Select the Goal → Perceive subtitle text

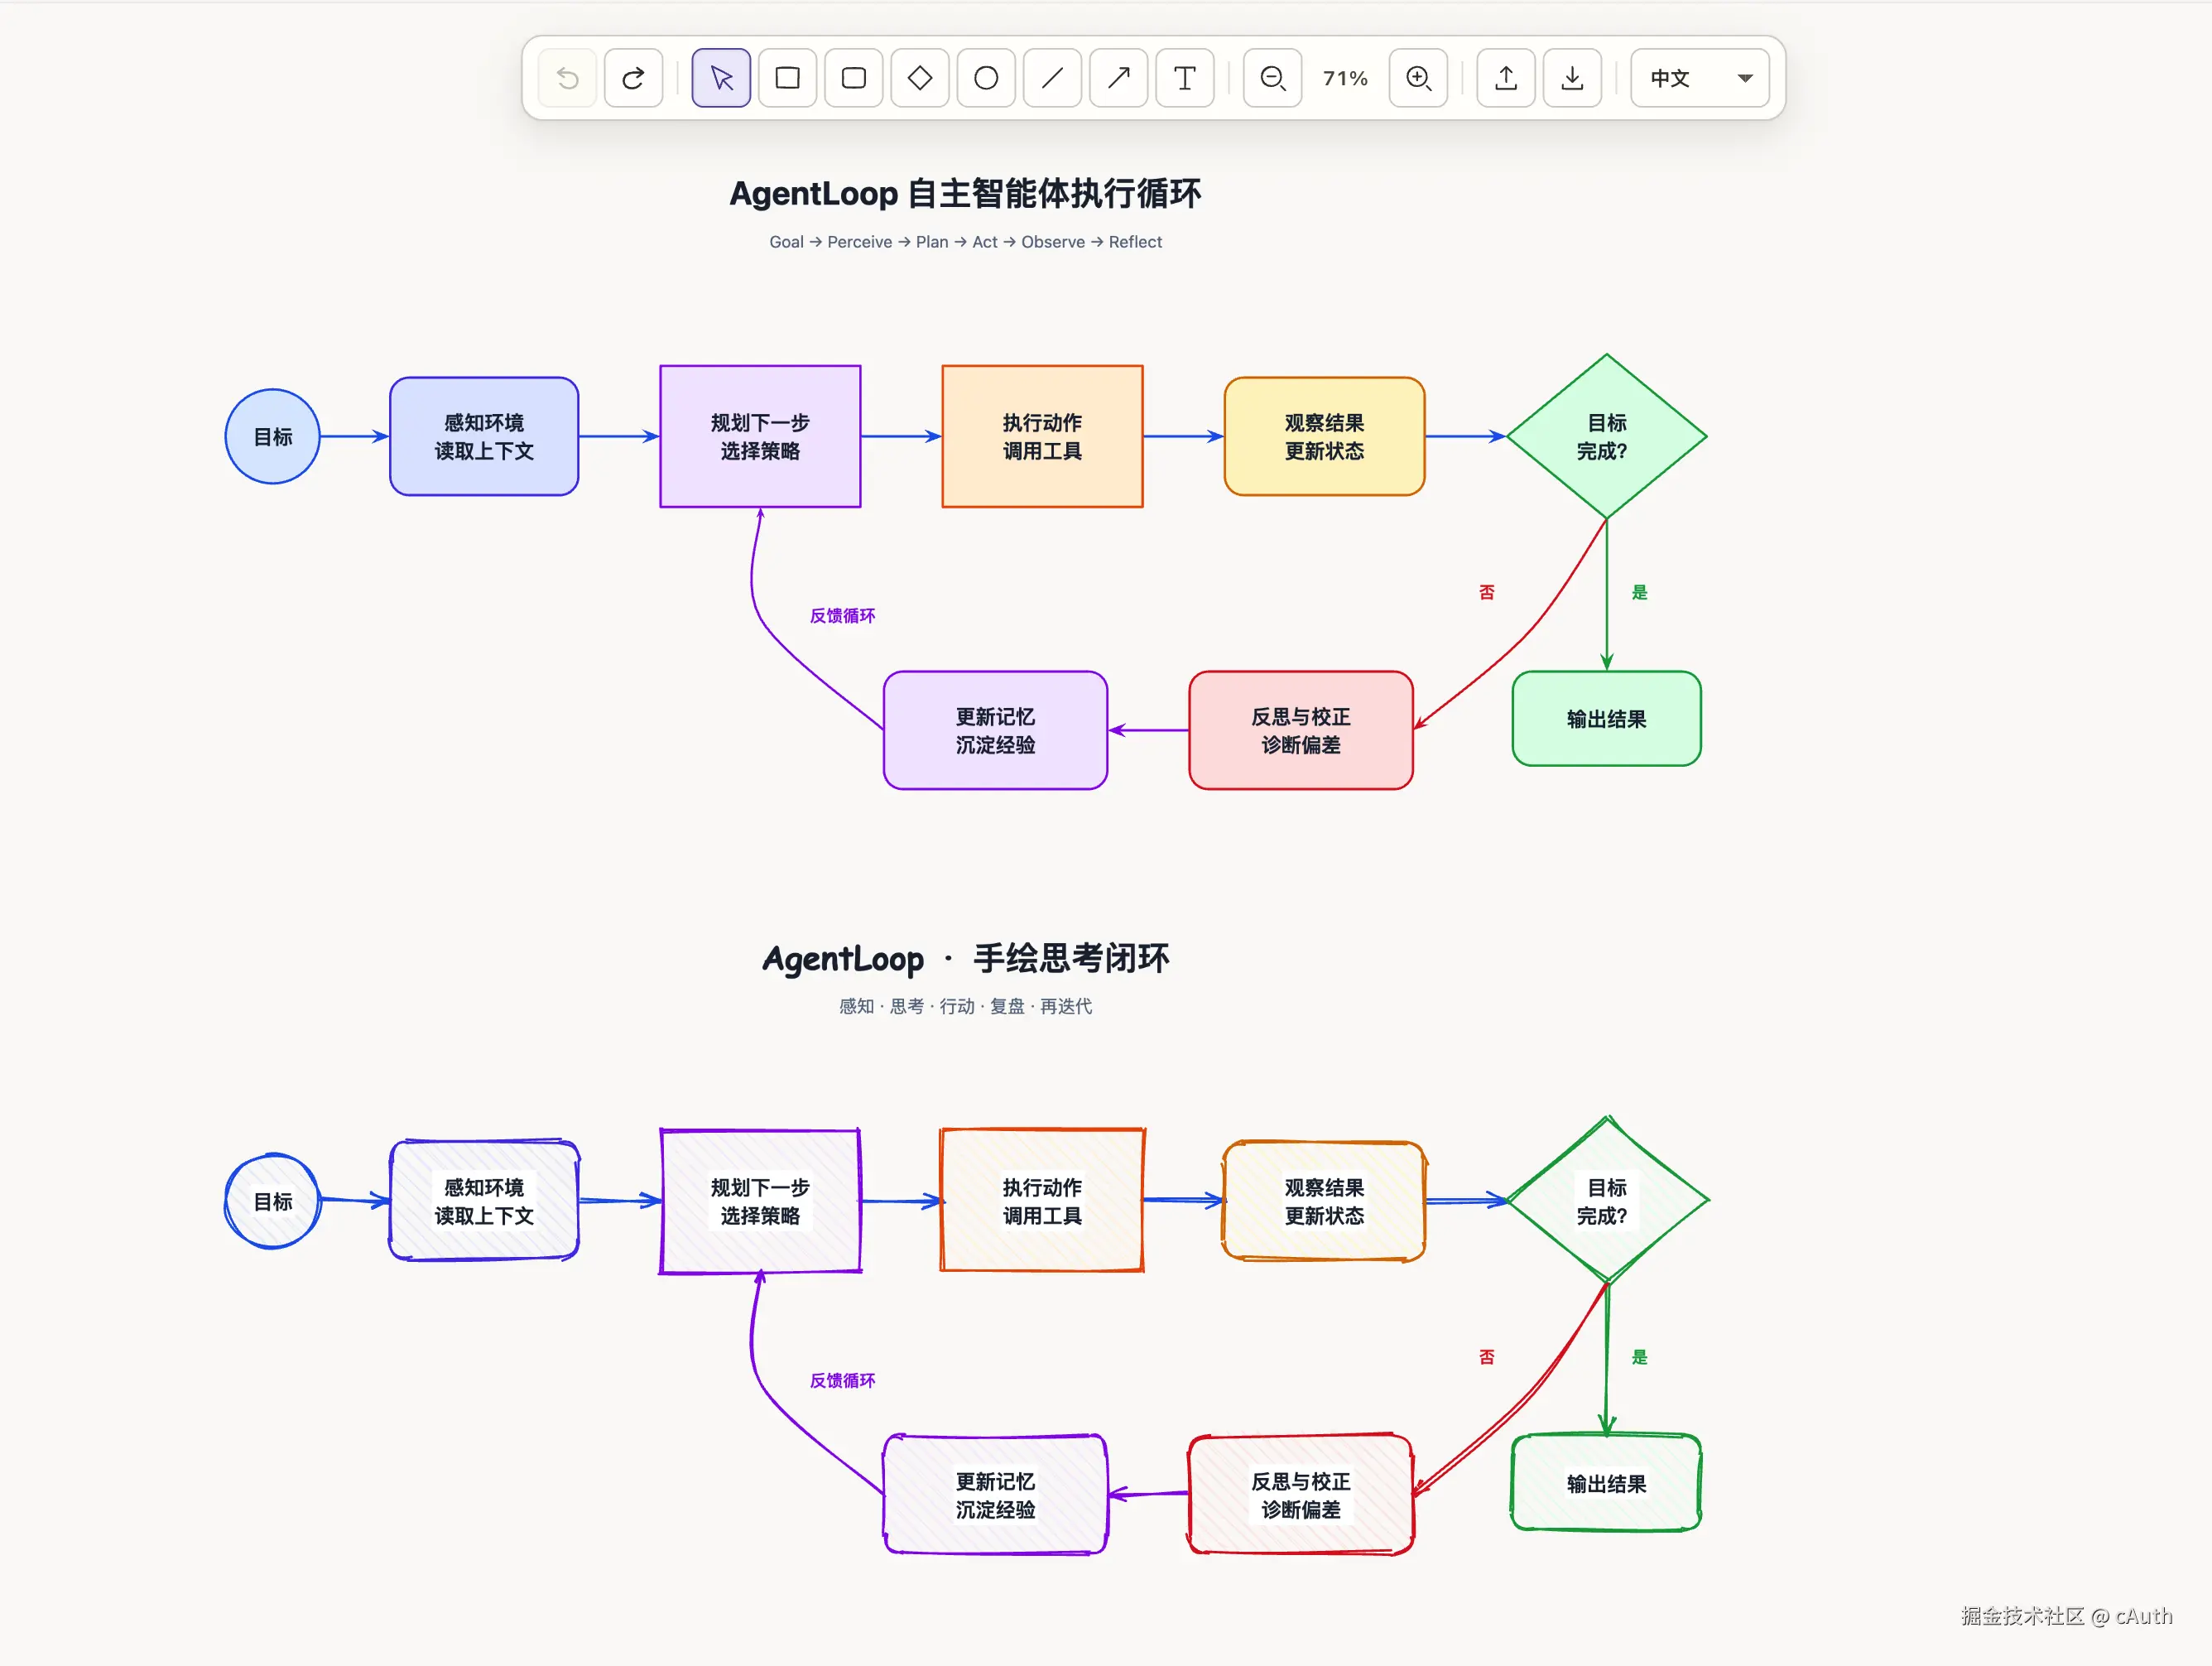coord(965,242)
